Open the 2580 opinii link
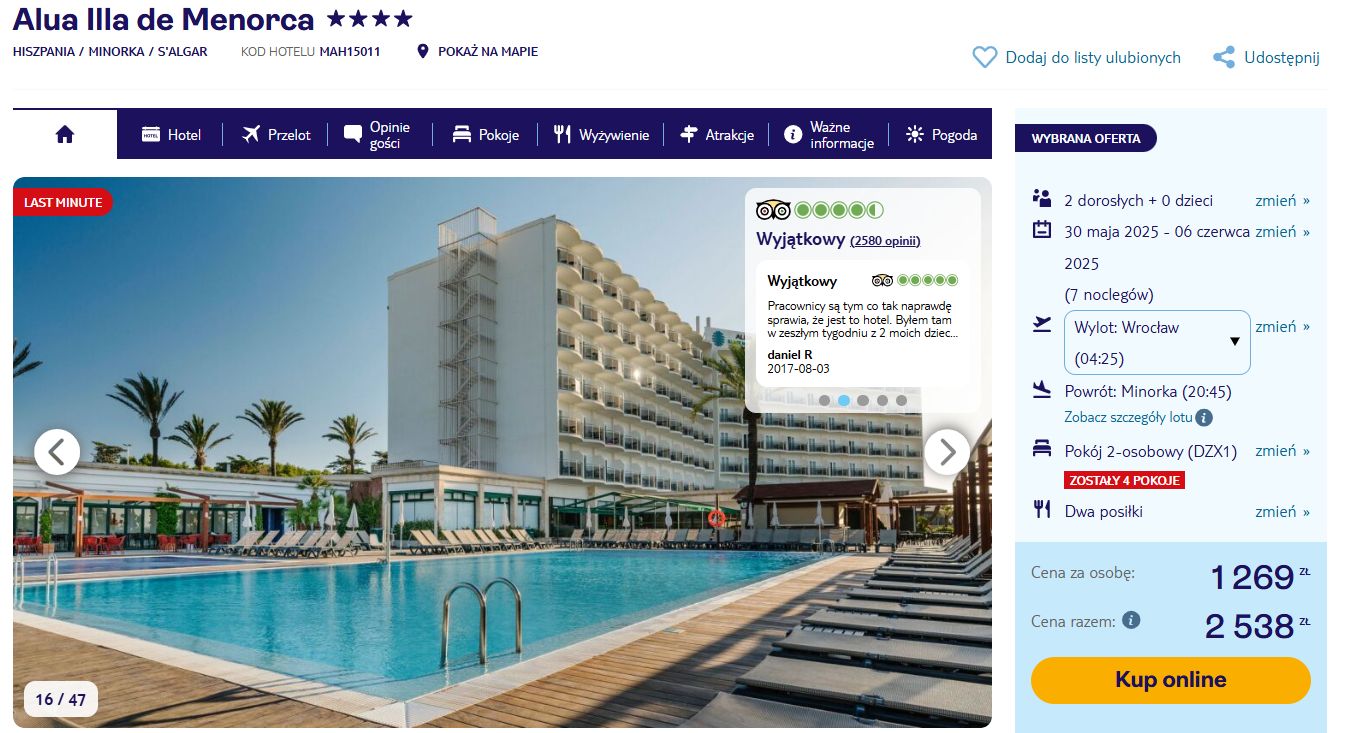 (885, 240)
